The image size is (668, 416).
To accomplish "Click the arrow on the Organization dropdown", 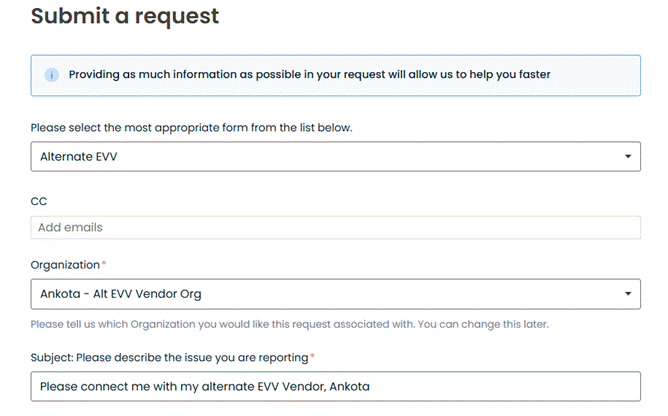I will 627,294.
